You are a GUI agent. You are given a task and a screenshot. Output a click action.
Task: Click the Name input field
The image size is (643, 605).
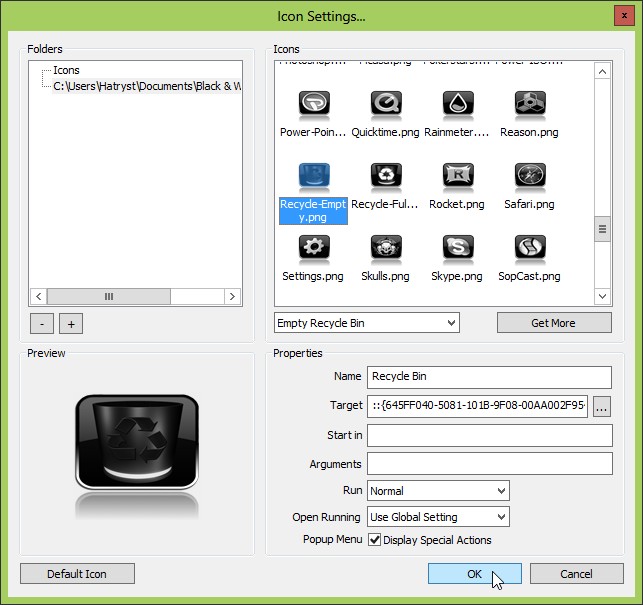pyautogui.click(x=489, y=377)
